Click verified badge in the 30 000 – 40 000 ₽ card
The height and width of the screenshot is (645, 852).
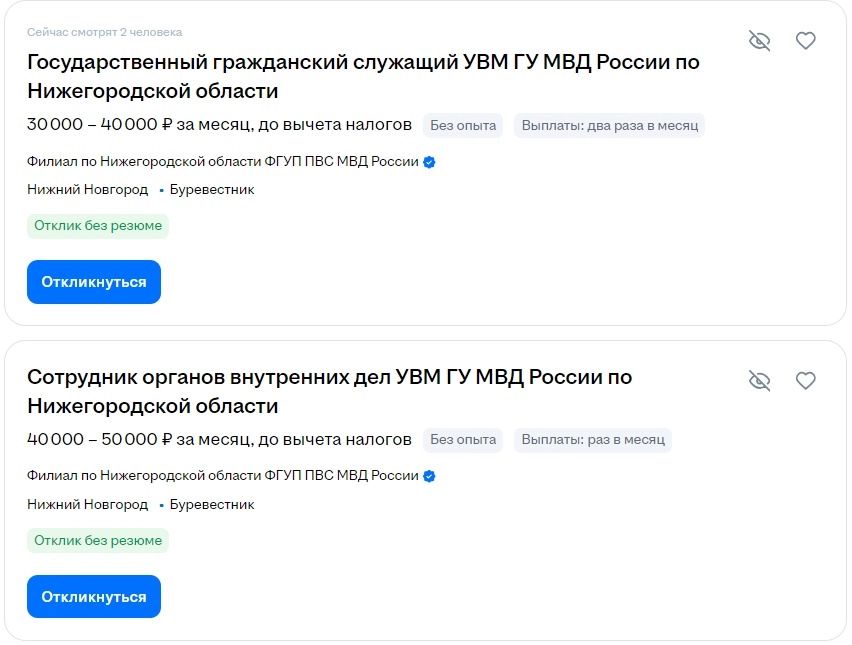[429, 162]
